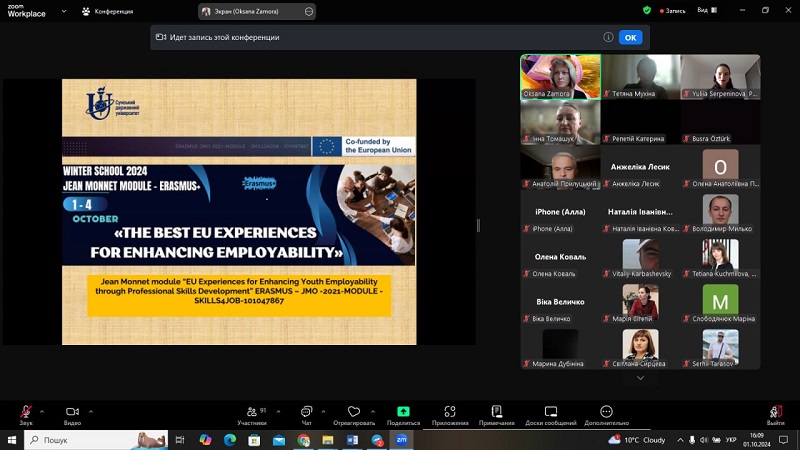Image resolution: width=800 pixels, height=450 pixels.
Task: Click the green encryption shield icon
Action: pos(647,10)
